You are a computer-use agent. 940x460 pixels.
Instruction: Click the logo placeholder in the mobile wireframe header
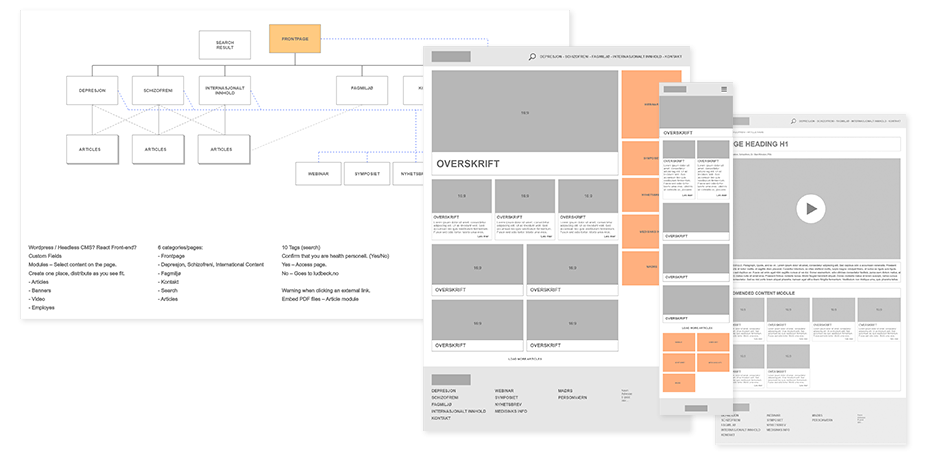point(674,89)
